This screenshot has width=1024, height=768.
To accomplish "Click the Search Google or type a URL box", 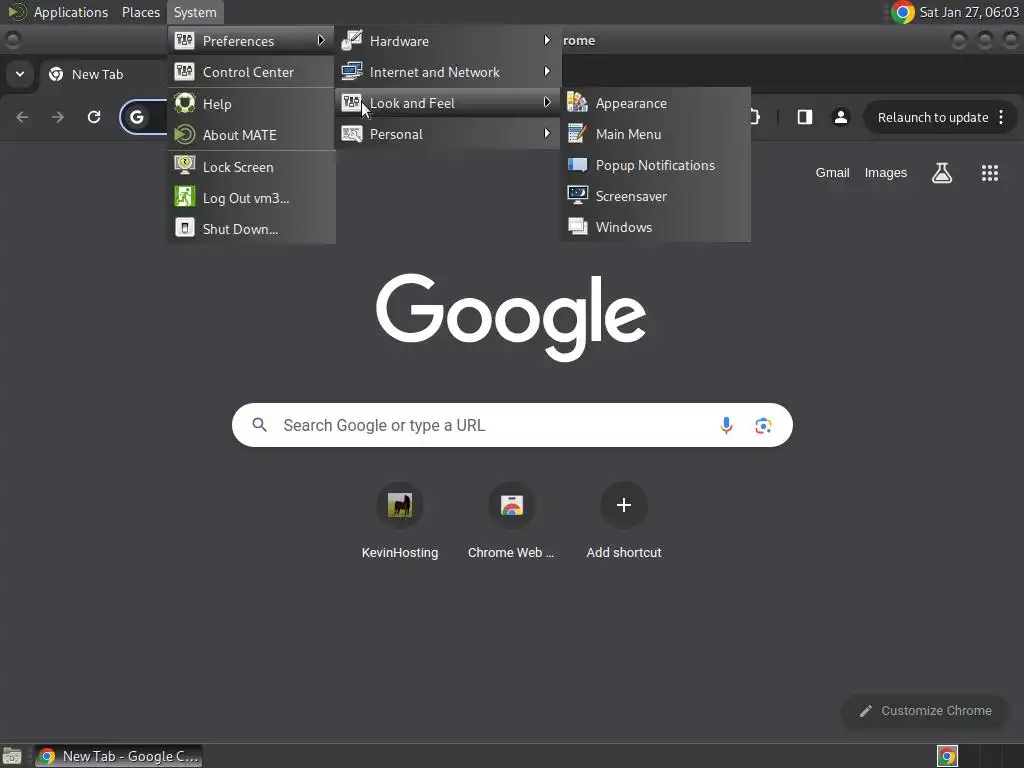I will (x=512, y=425).
